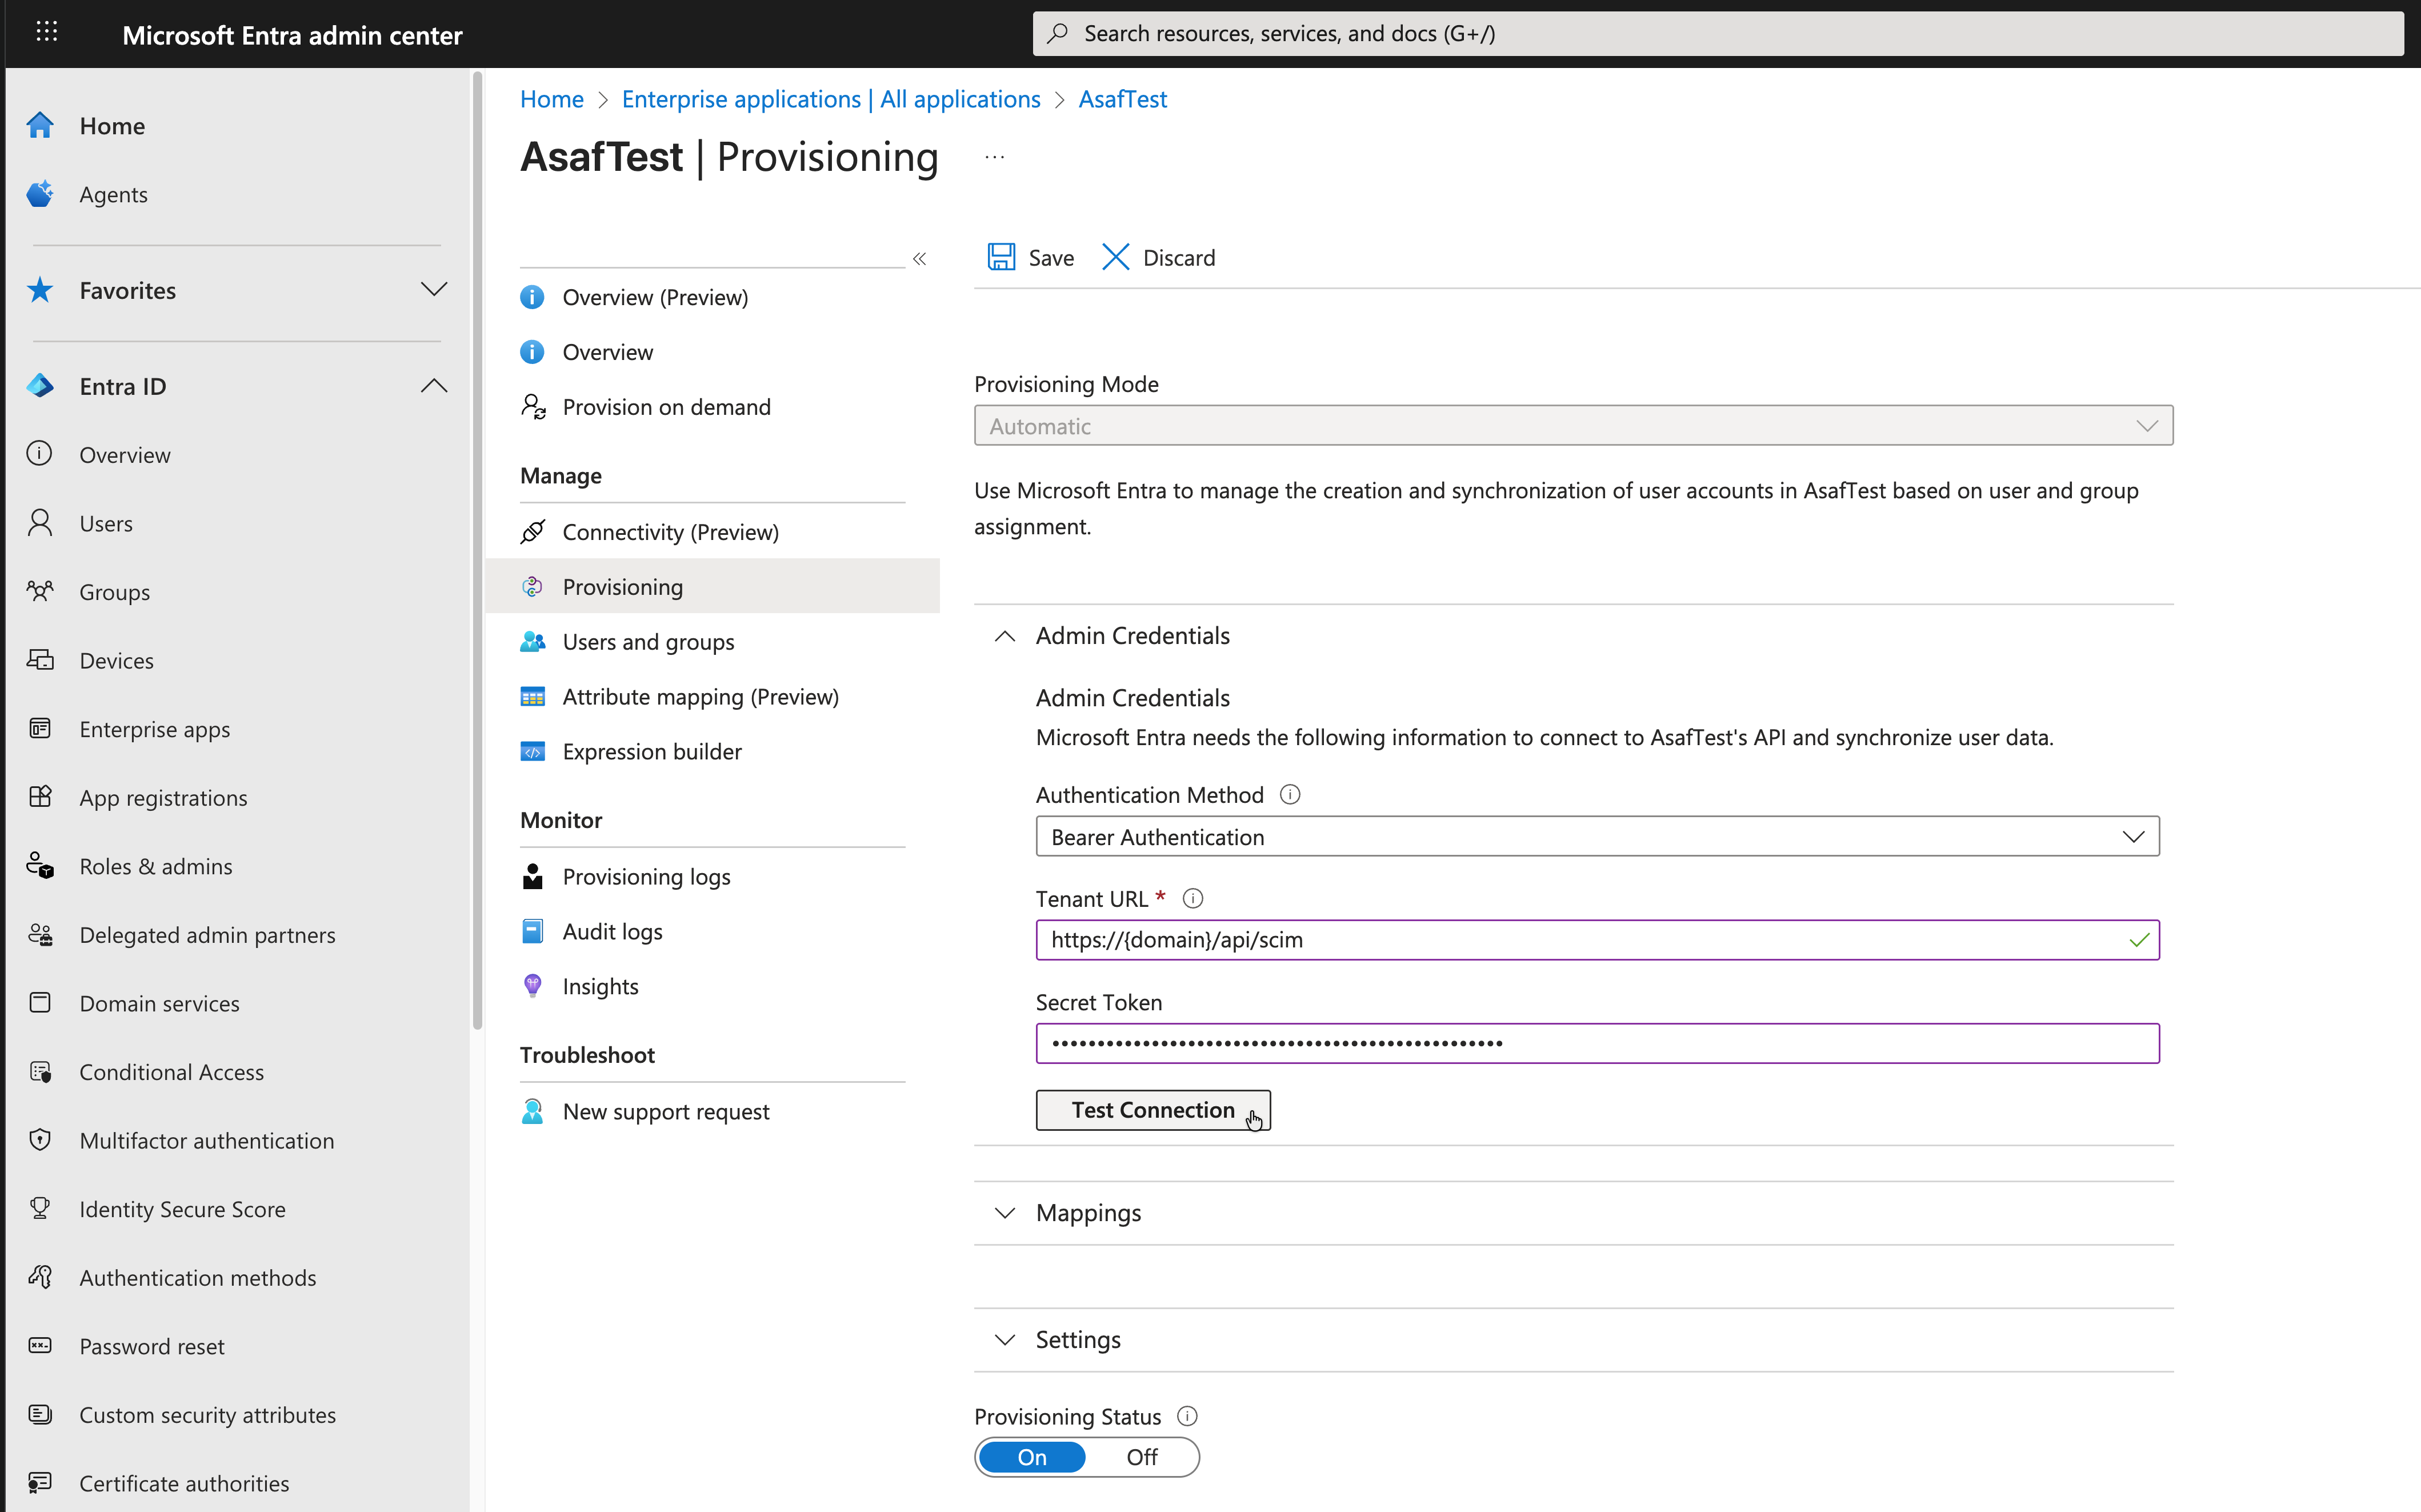Collapse the resource menu with double chevron
The width and height of the screenshot is (2421, 1512).
tap(919, 259)
